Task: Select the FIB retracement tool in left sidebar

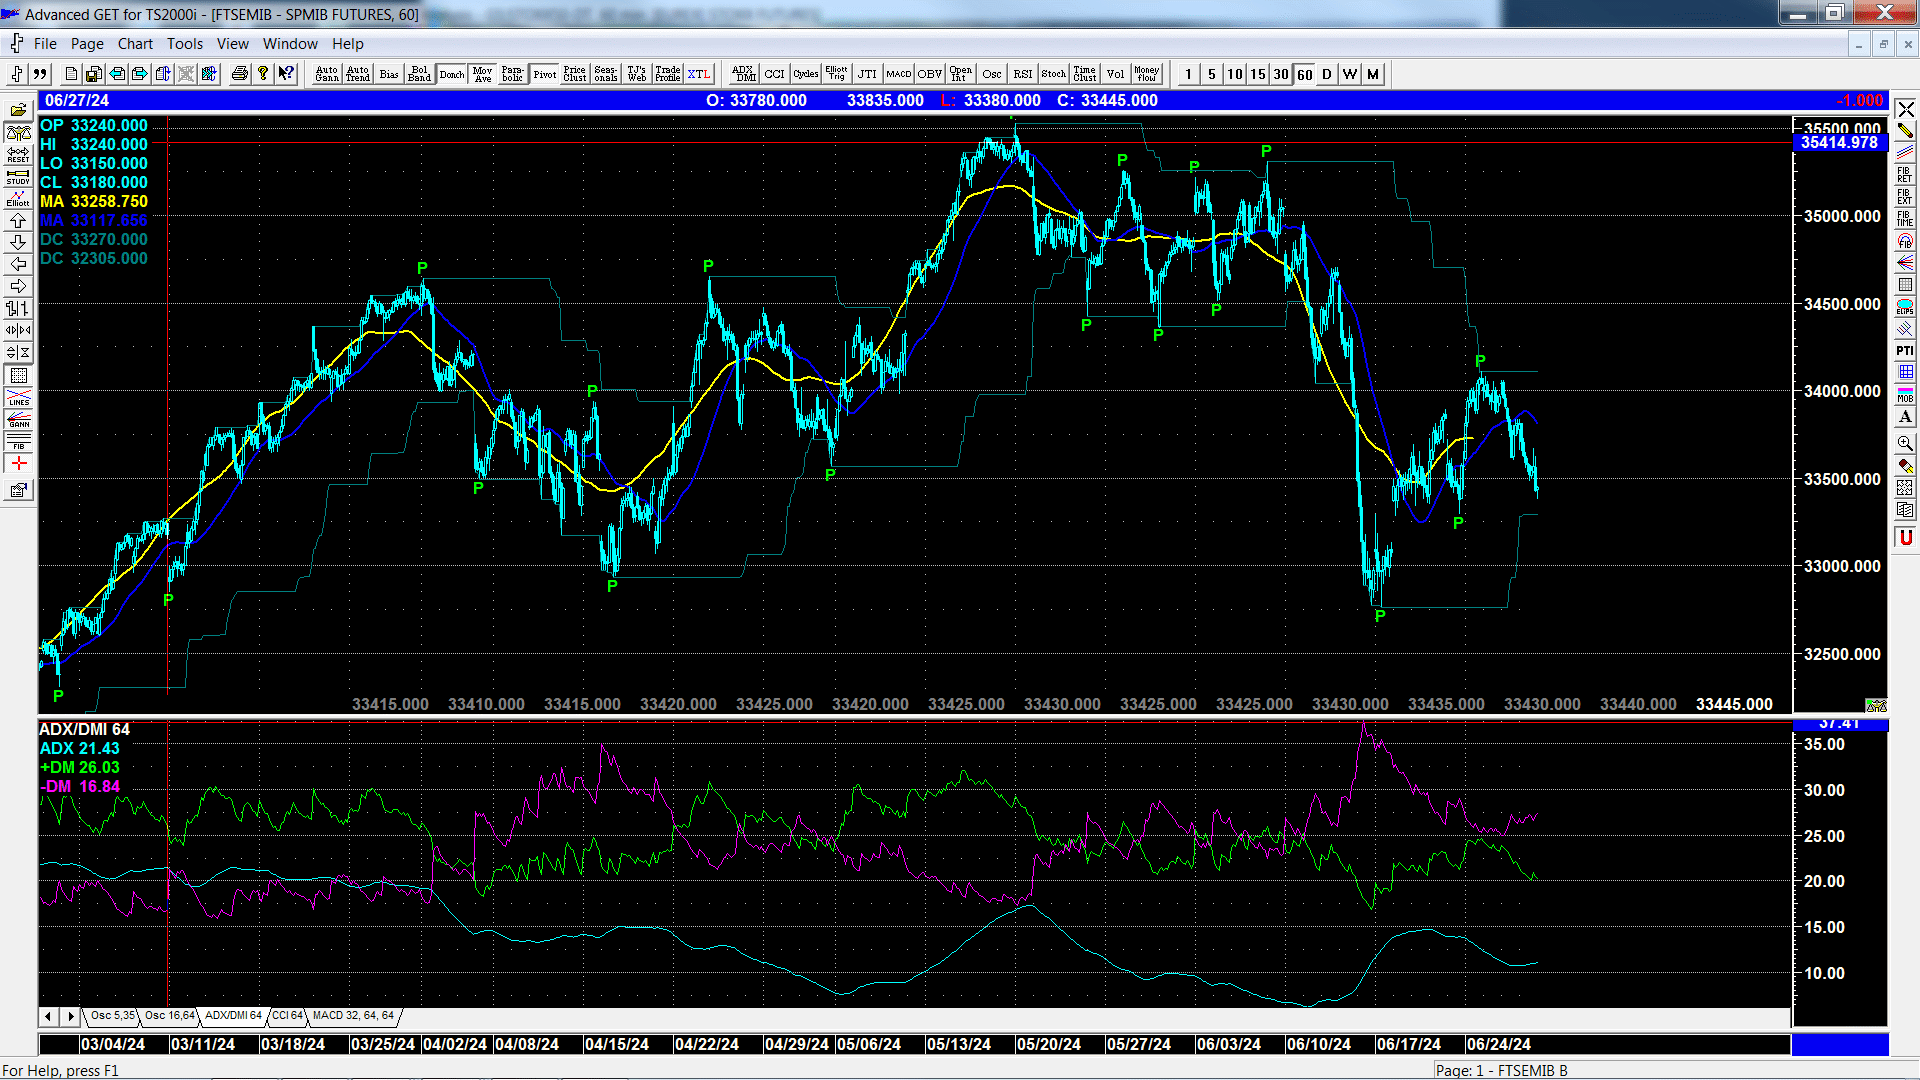Action: (x=18, y=441)
